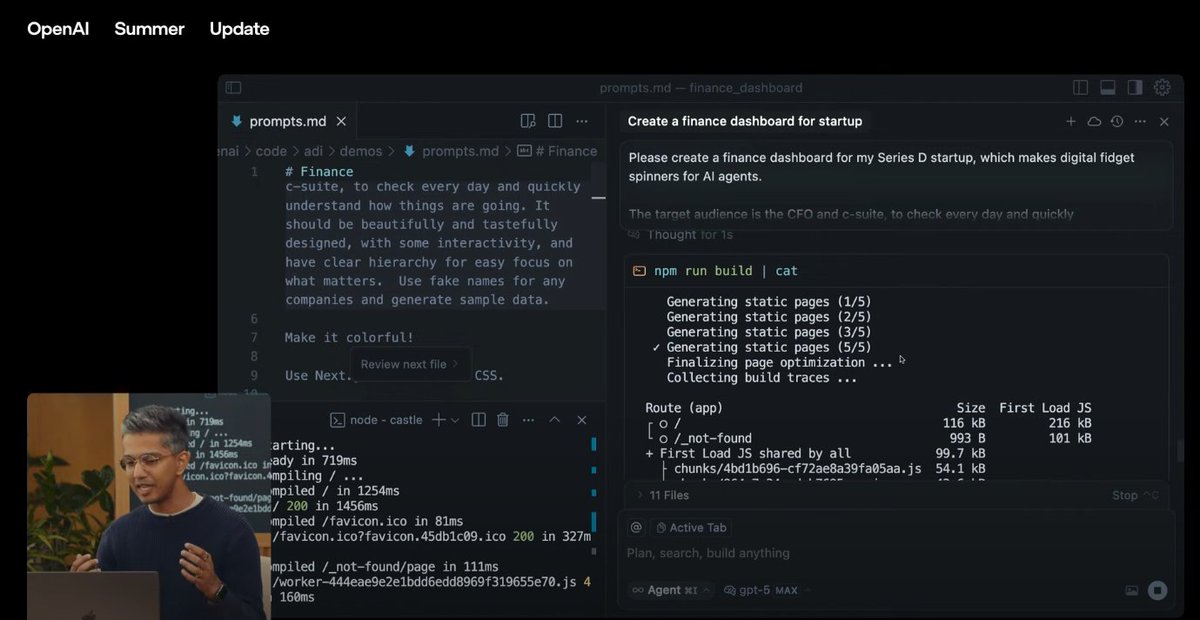The width and height of the screenshot is (1200, 620).
Task: Click the round stop button in chat input
Action: click(x=1158, y=590)
